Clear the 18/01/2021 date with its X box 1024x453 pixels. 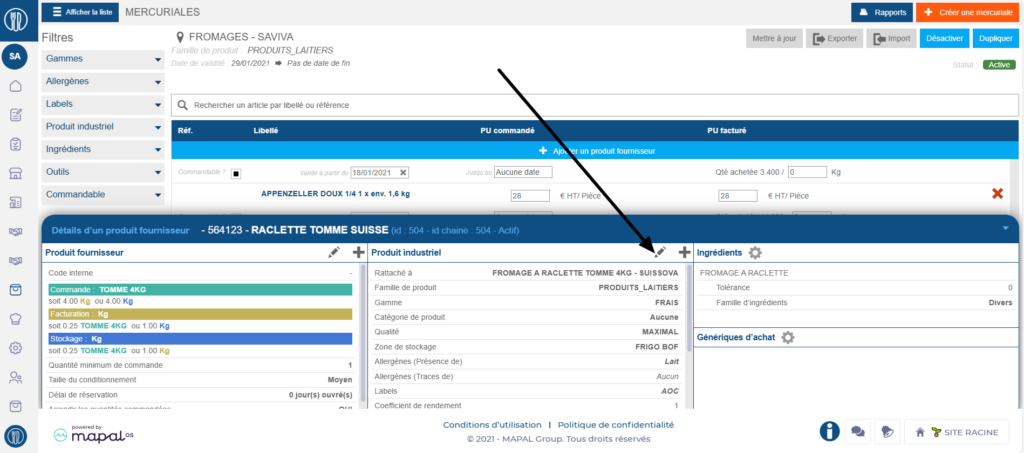click(x=402, y=172)
